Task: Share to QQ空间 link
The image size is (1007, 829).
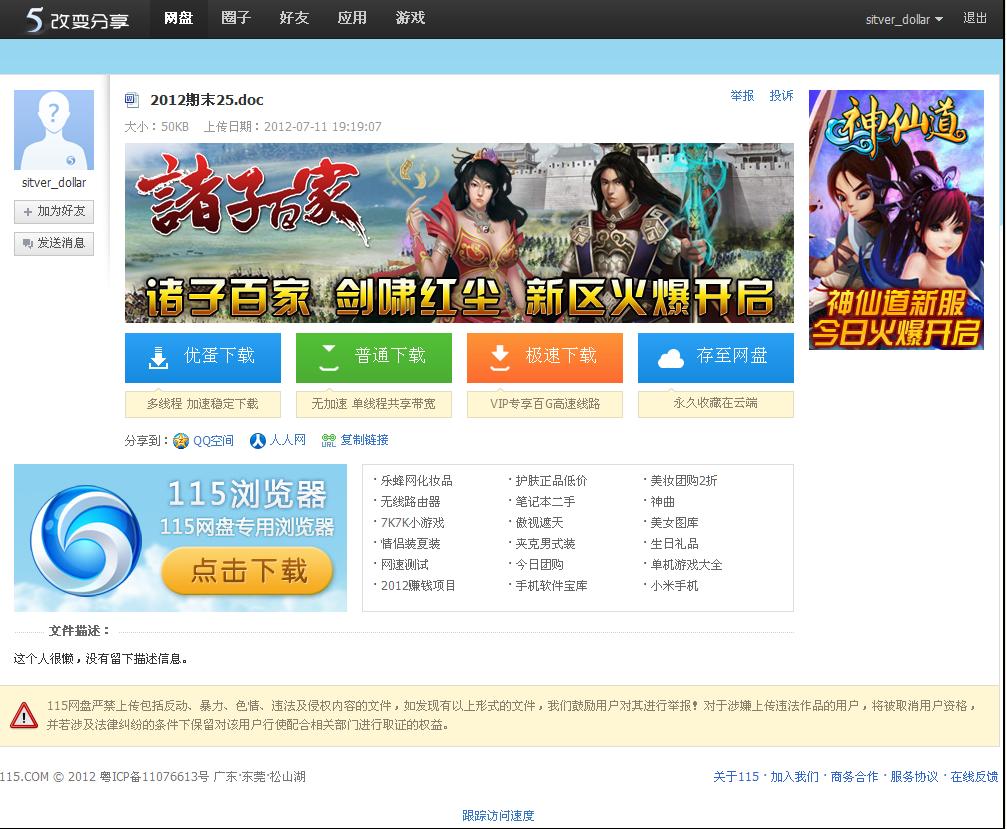Action: pyautogui.click(x=213, y=441)
